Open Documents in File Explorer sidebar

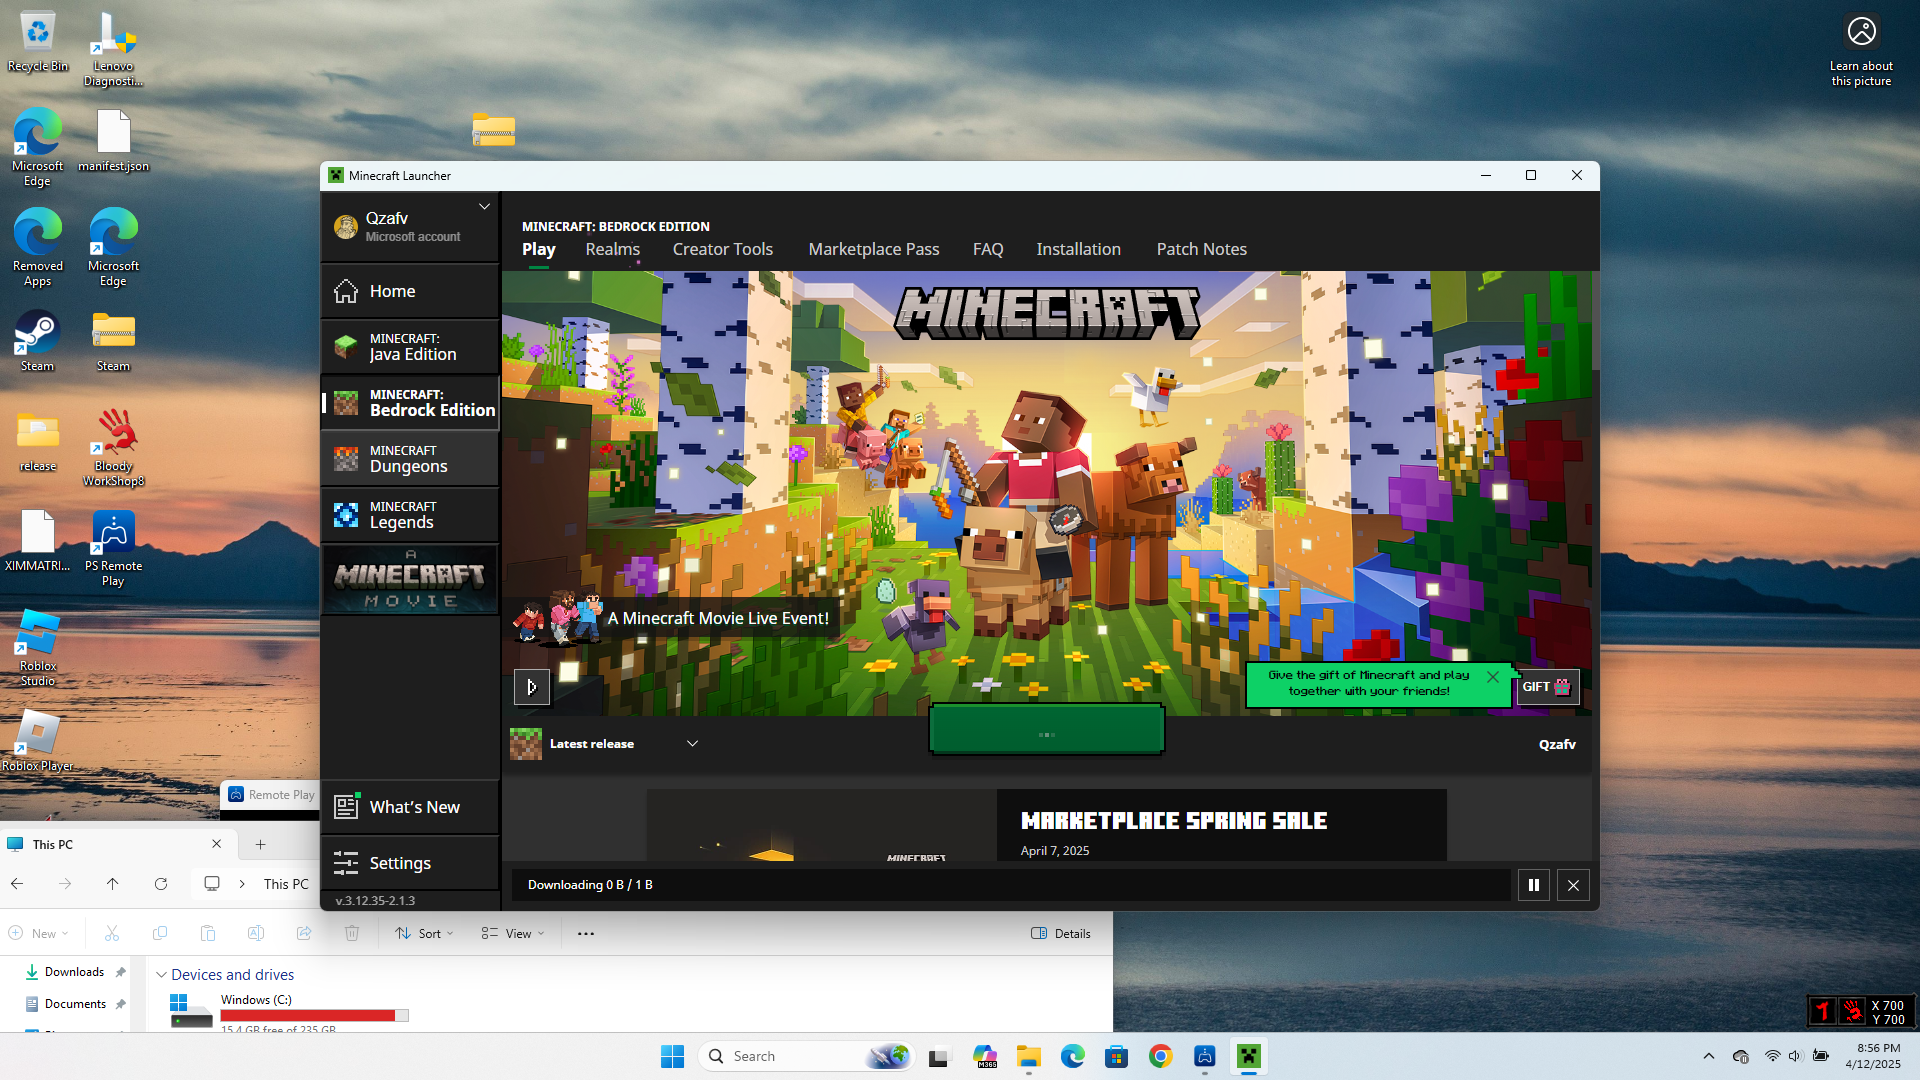(x=75, y=1004)
